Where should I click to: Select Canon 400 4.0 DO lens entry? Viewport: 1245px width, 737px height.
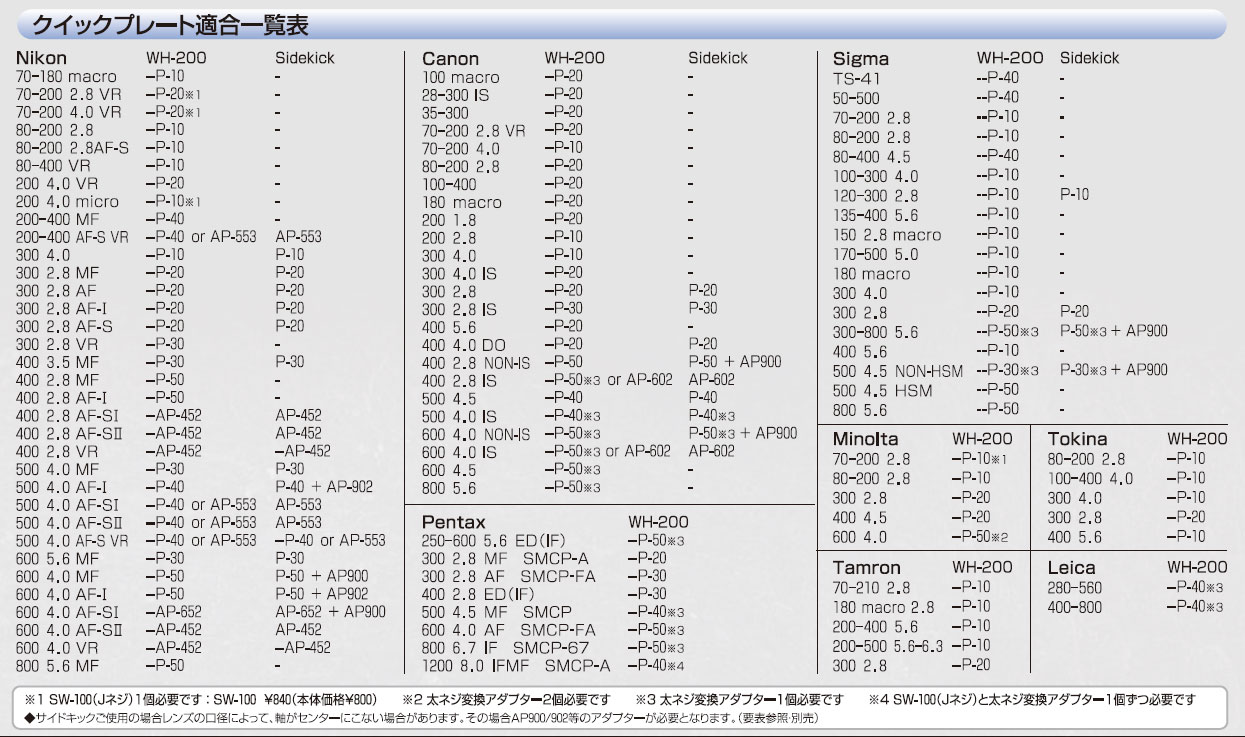tap(463, 344)
